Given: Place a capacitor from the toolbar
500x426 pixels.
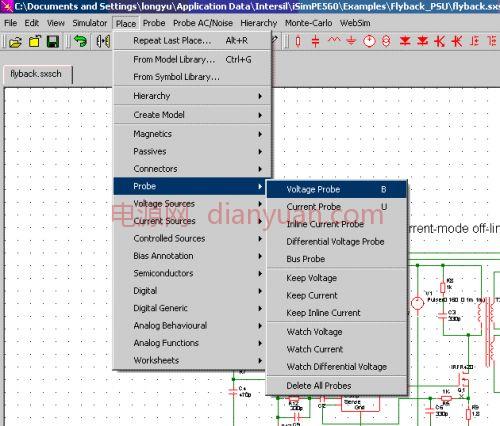Looking at the screenshot, I should pos(315,41).
